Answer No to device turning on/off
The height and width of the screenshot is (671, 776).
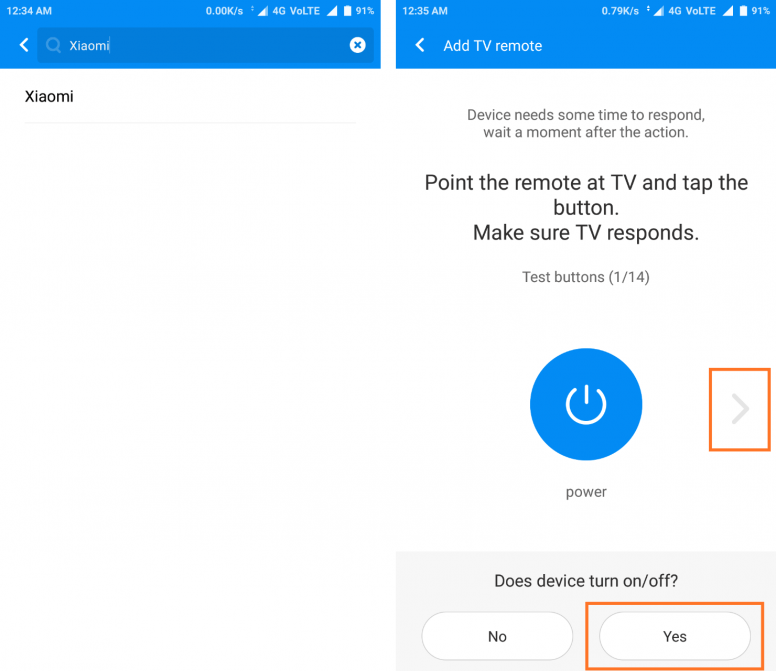point(497,636)
